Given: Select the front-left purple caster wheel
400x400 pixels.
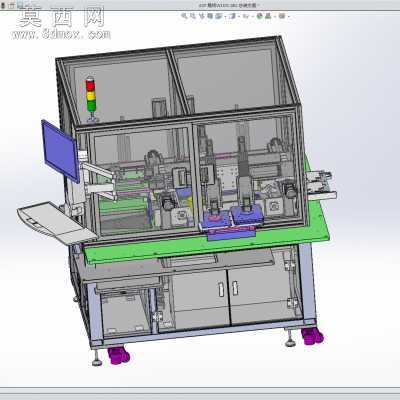Looking at the screenshot, I should [x=118, y=355].
